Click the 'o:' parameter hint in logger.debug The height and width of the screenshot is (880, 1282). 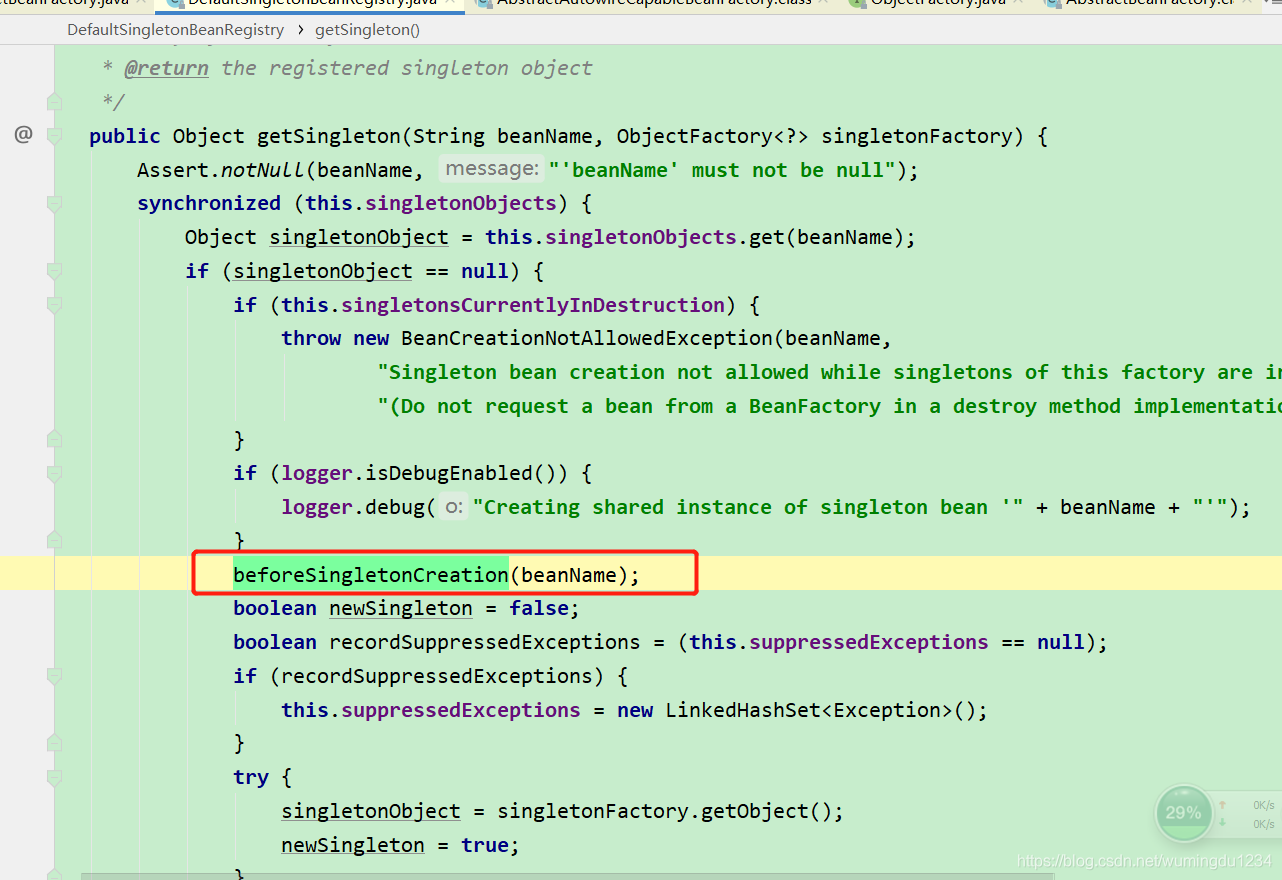(x=454, y=507)
